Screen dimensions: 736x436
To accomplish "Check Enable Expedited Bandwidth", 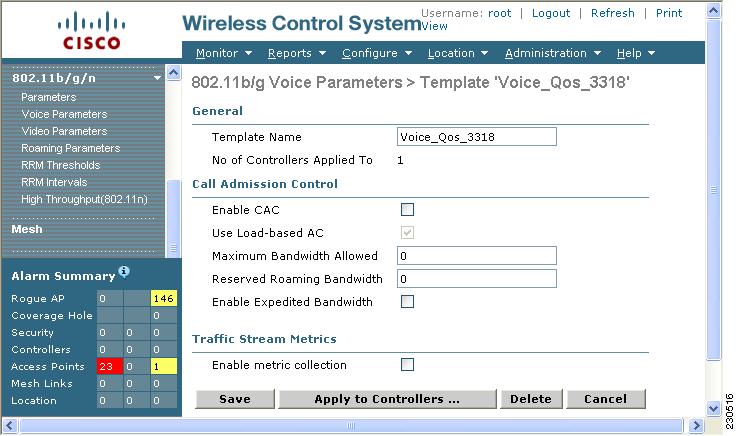I will 407,301.
